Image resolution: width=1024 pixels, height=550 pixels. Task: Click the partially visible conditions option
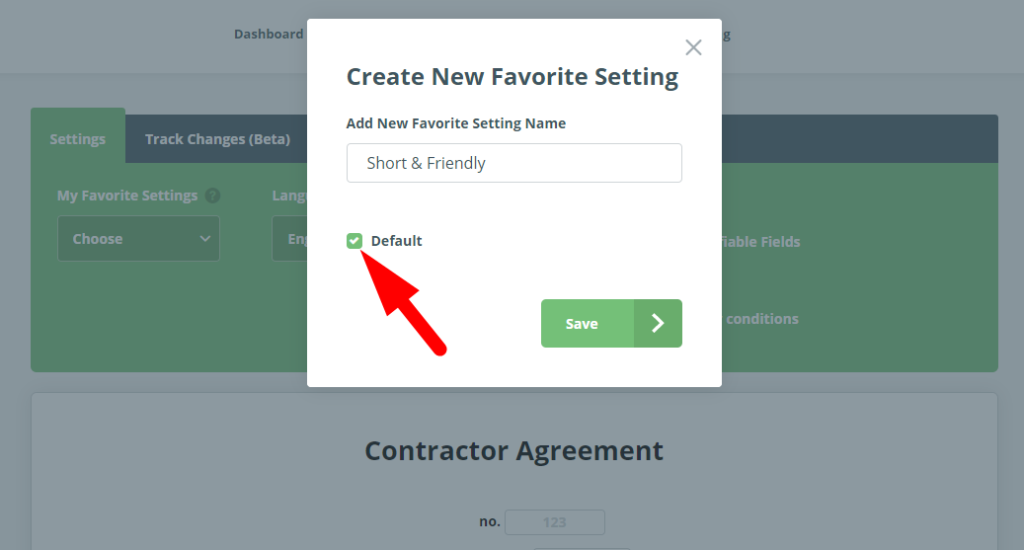coord(761,319)
